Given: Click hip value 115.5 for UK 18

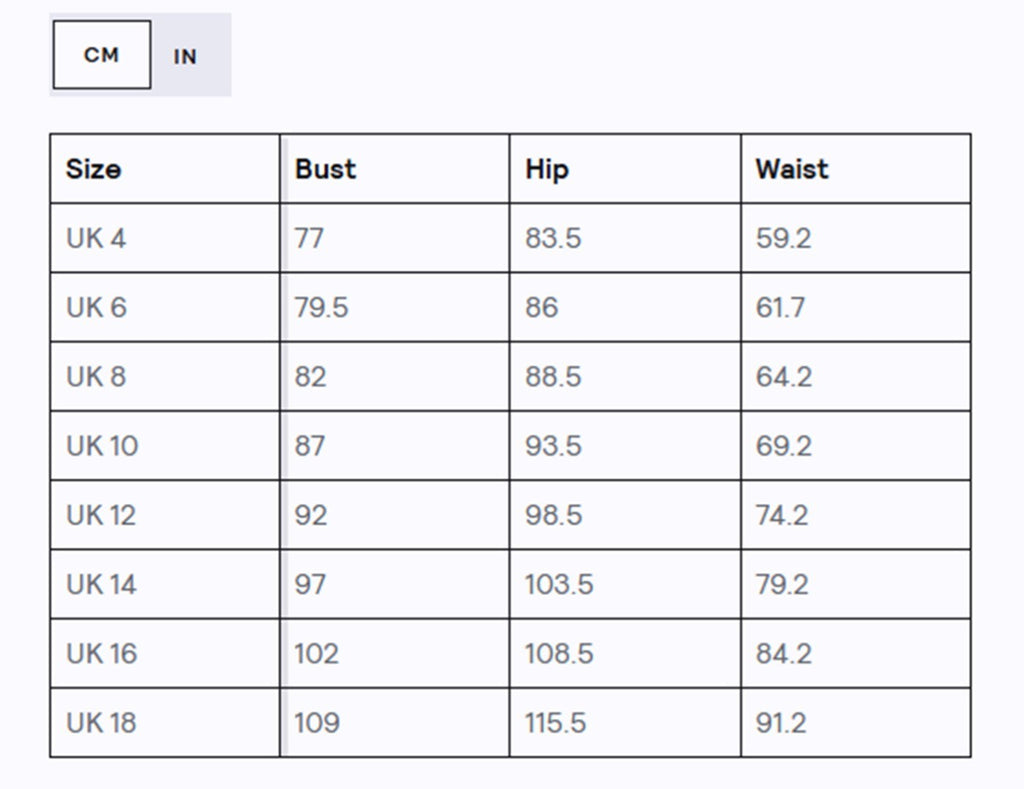Looking at the screenshot, I should pyautogui.click(x=555, y=722).
